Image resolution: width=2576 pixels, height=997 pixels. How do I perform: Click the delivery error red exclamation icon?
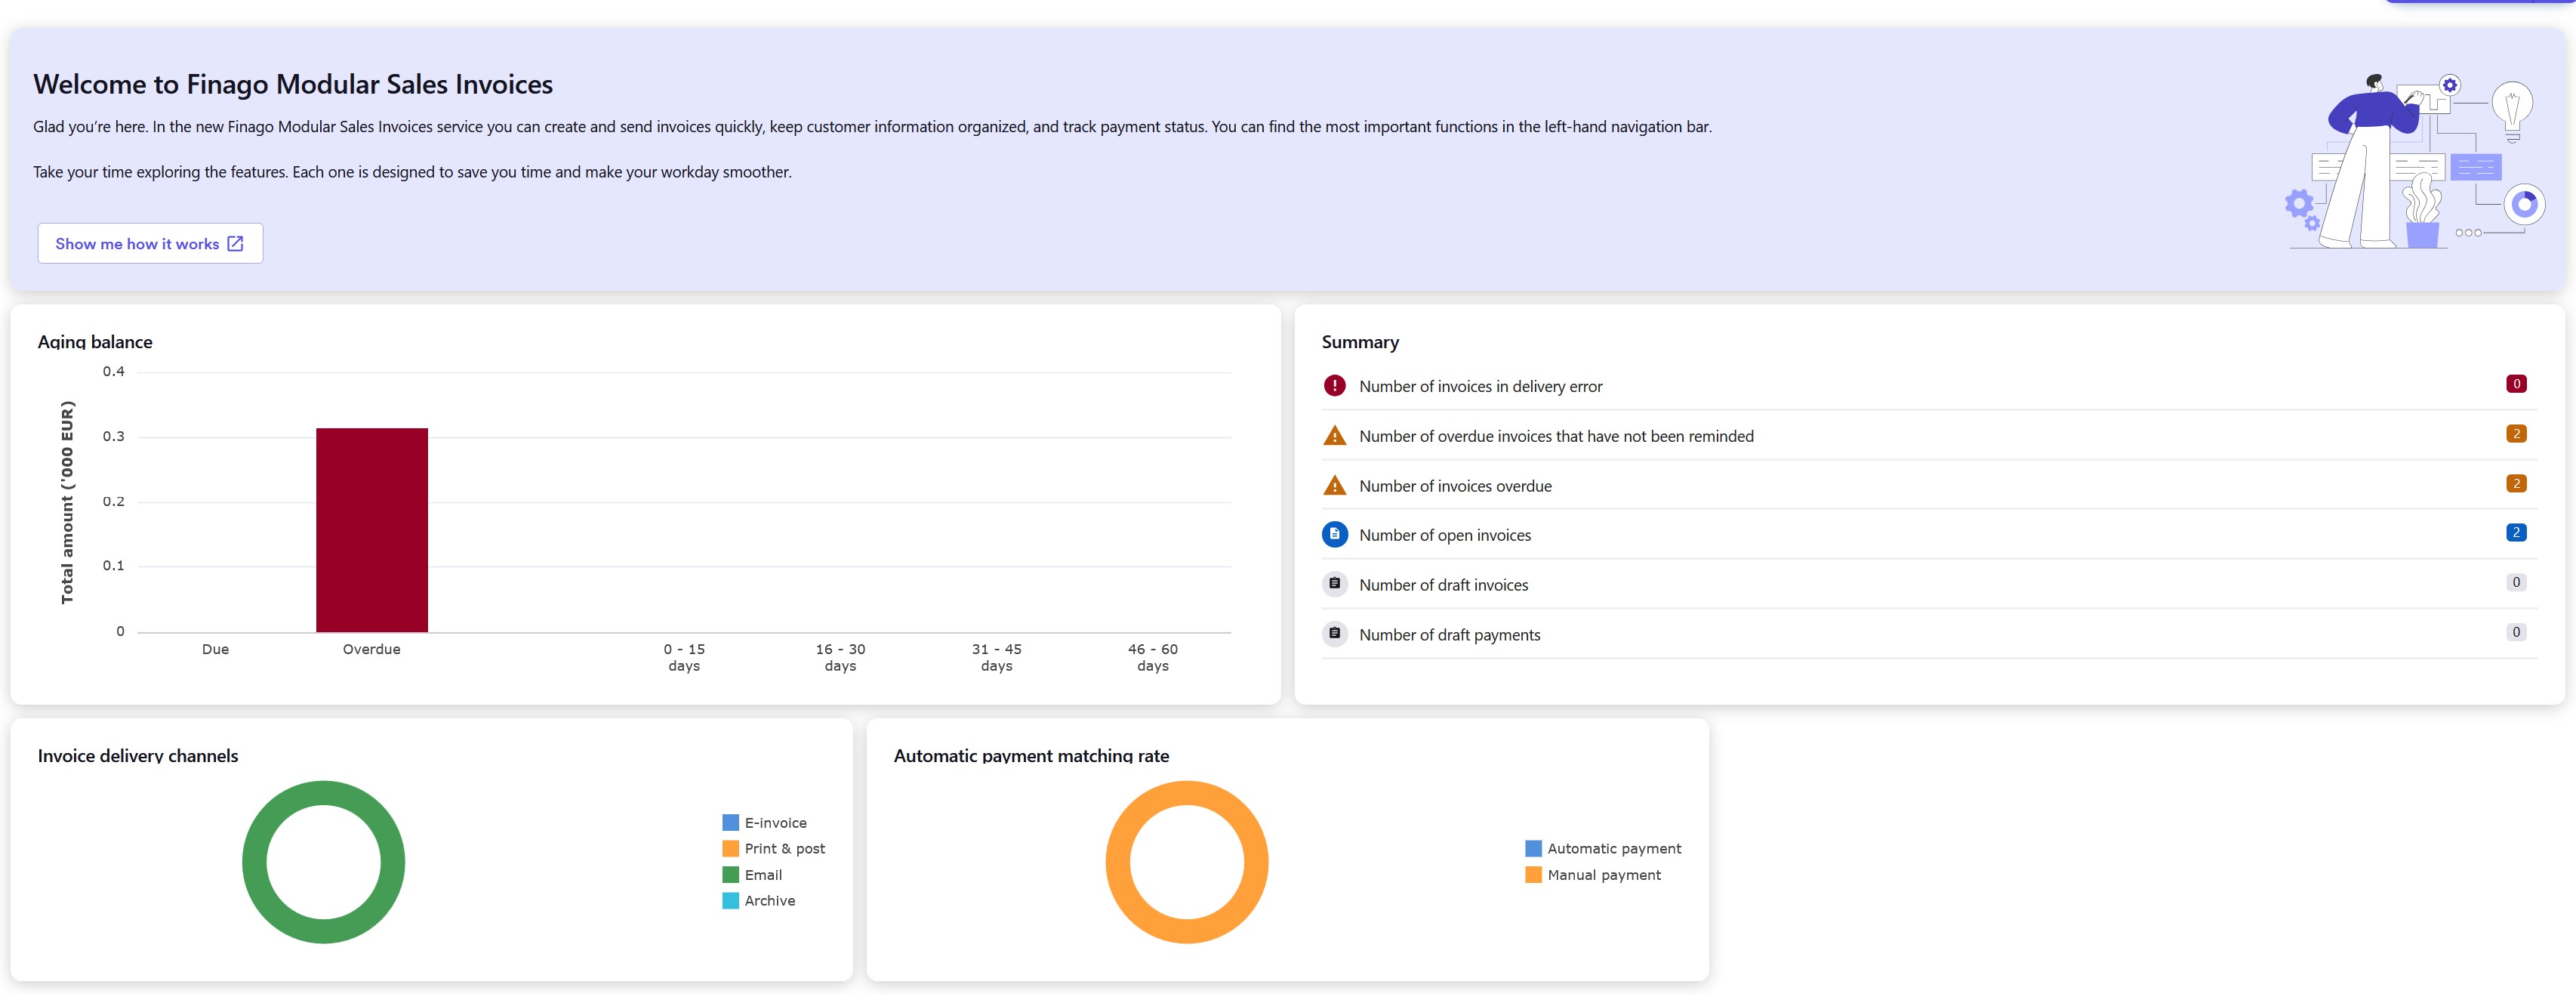click(1334, 386)
